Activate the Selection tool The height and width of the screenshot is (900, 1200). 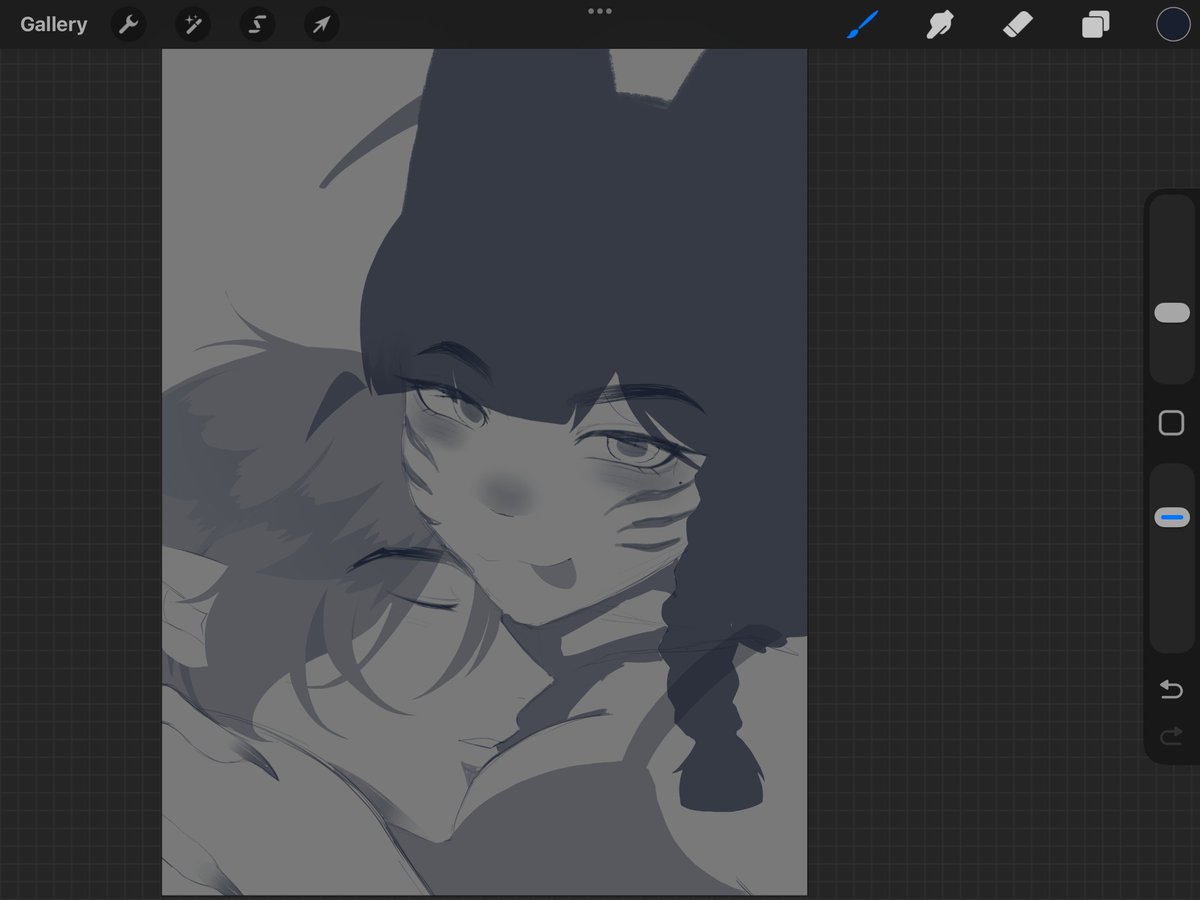257,24
